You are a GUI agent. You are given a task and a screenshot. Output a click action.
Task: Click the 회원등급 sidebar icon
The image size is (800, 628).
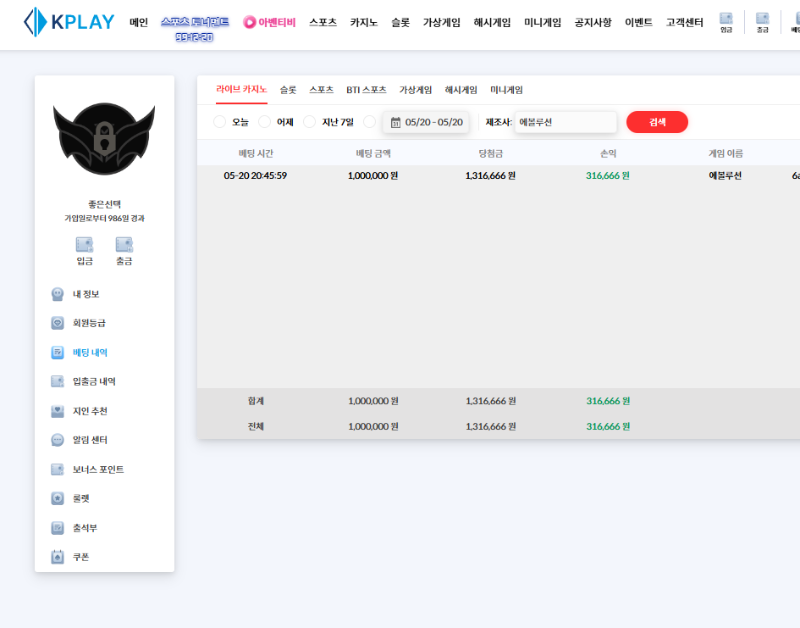coord(58,323)
